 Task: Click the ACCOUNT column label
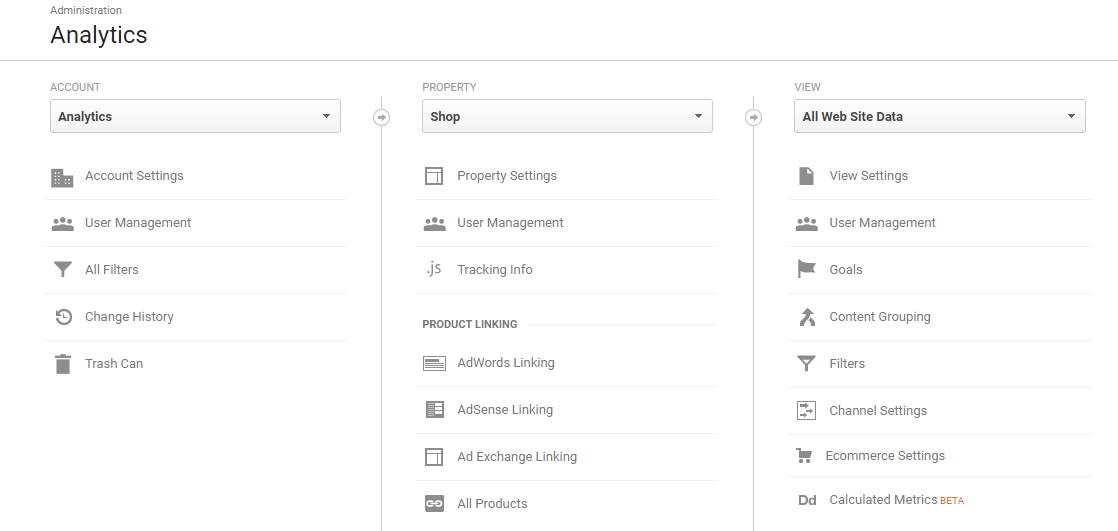[75, 87]
